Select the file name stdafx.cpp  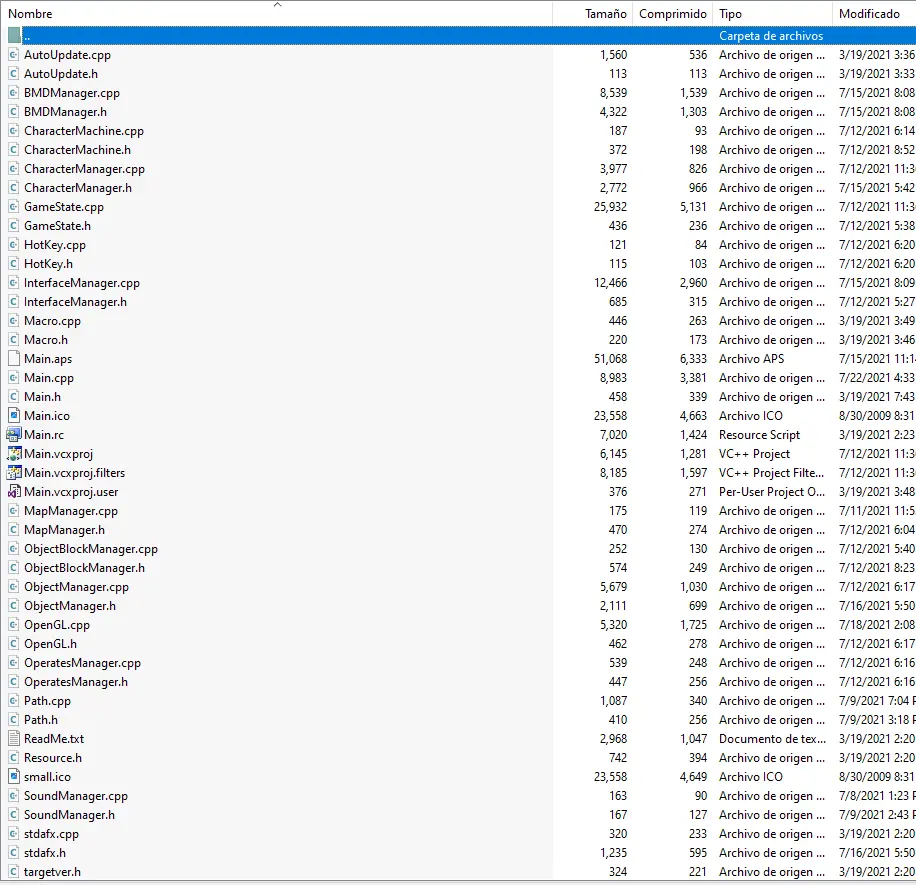[51, 834]
